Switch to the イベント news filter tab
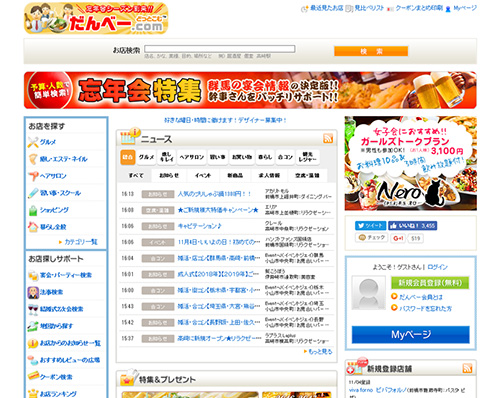 (203, 175)
